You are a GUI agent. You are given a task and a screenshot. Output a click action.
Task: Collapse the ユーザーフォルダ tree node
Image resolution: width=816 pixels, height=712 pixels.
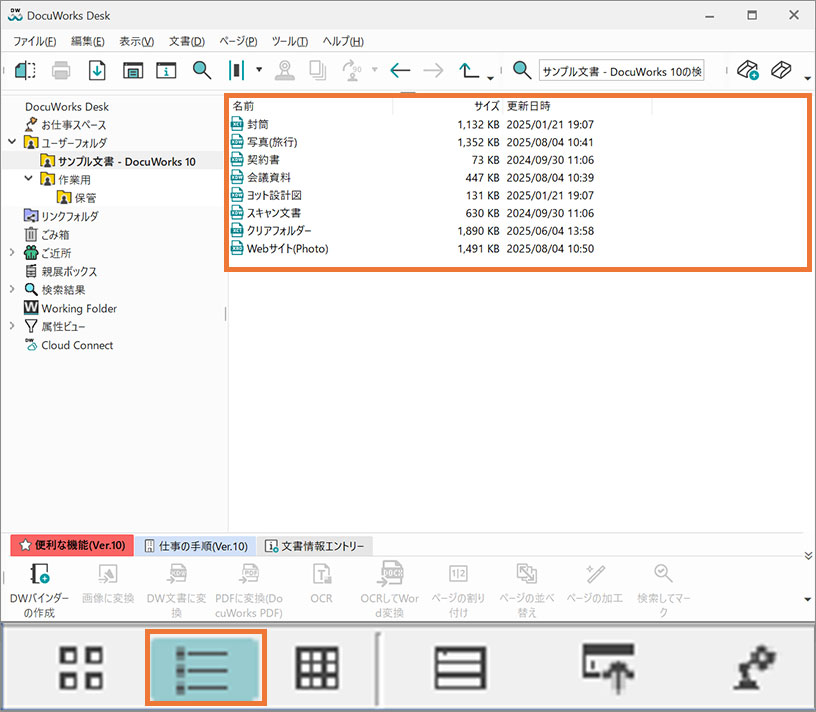pyautogui.click(x=12, y=142)
